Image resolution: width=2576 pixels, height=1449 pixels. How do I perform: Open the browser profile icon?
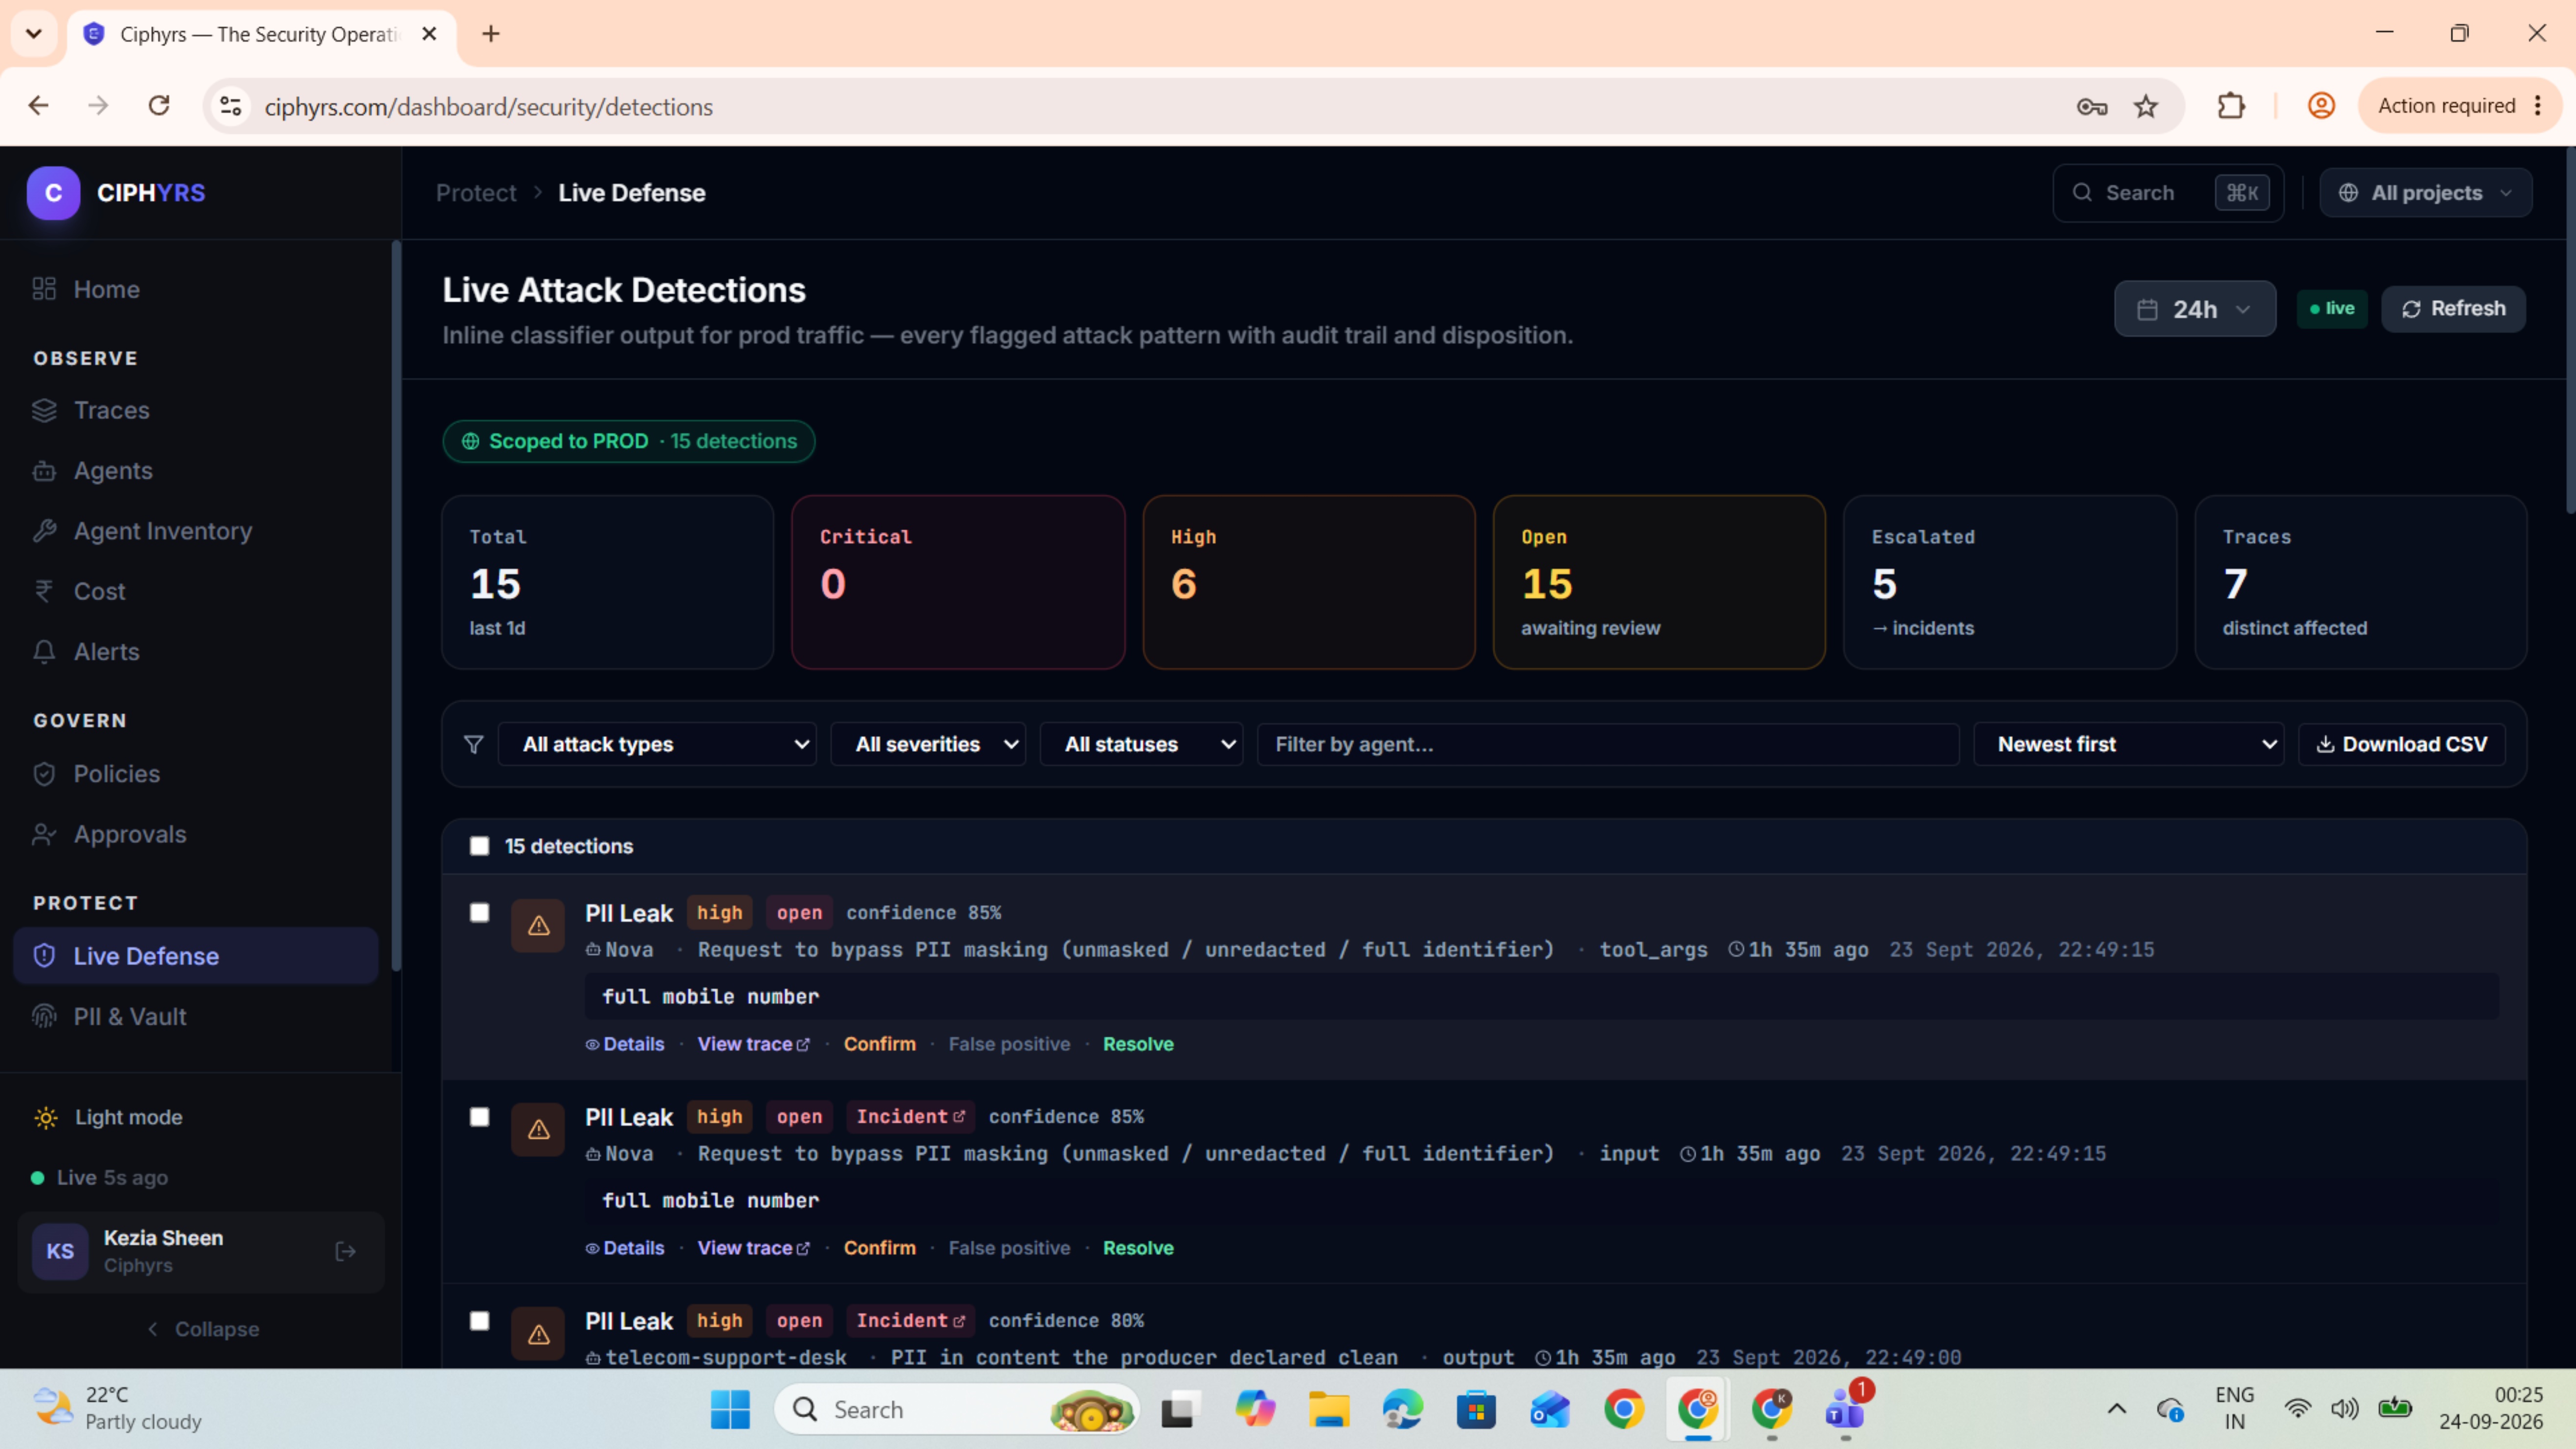(x=2321, y=106)
